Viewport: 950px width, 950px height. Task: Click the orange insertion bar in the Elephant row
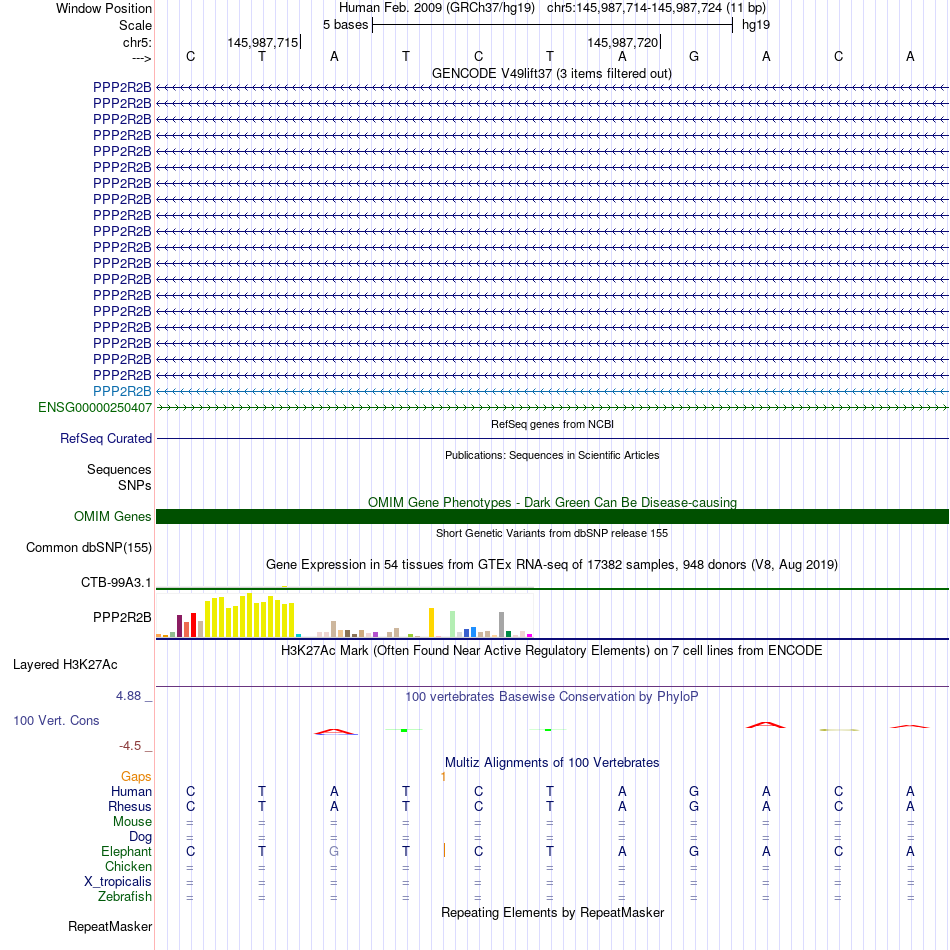pyautogui.click(x=444, y=850)
